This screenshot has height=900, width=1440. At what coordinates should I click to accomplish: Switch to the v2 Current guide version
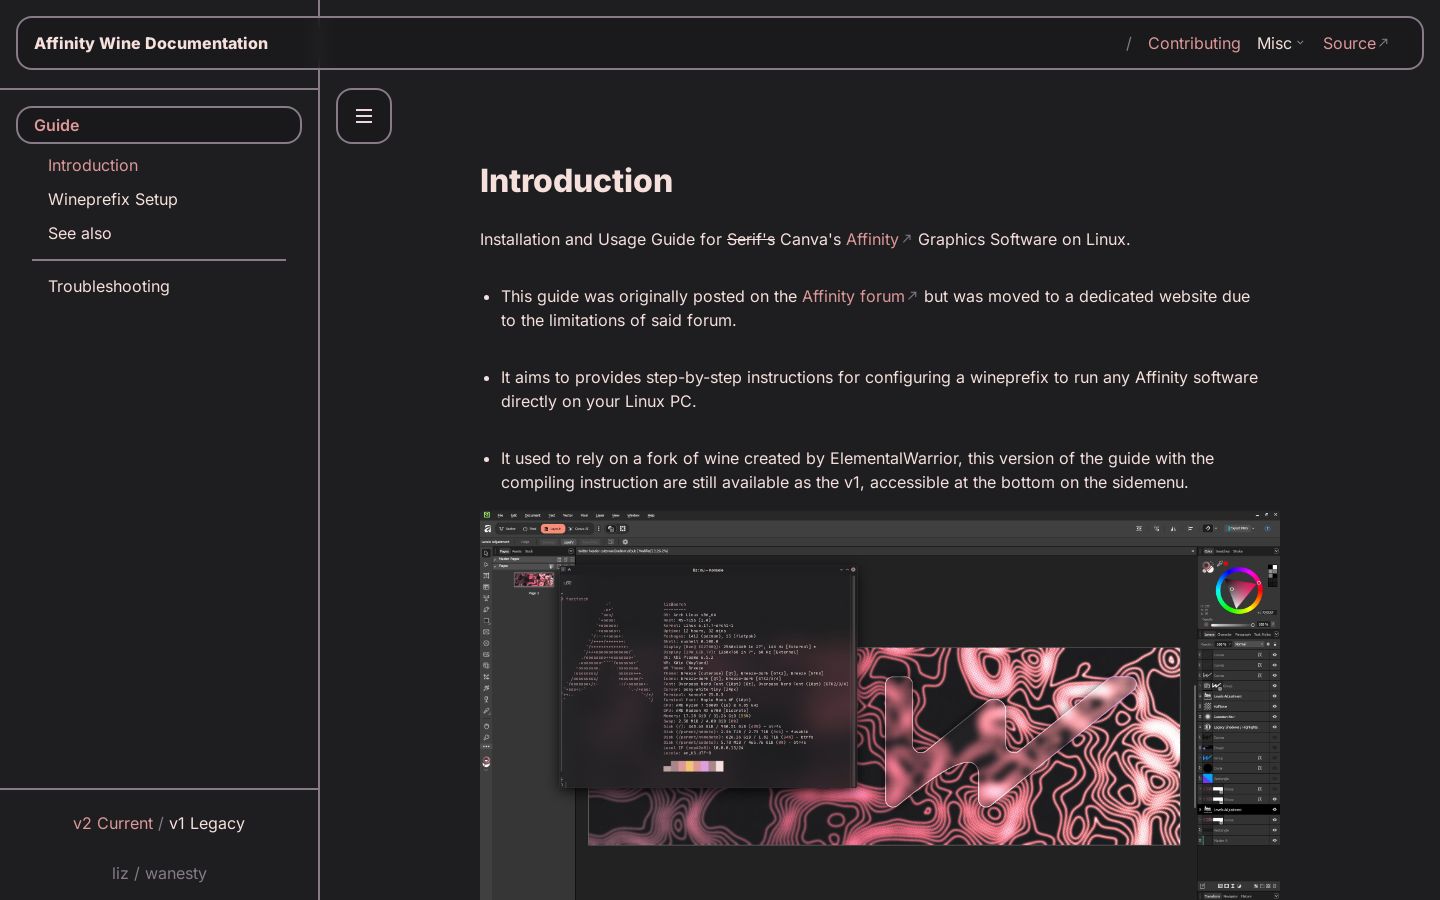click(113, 823)
